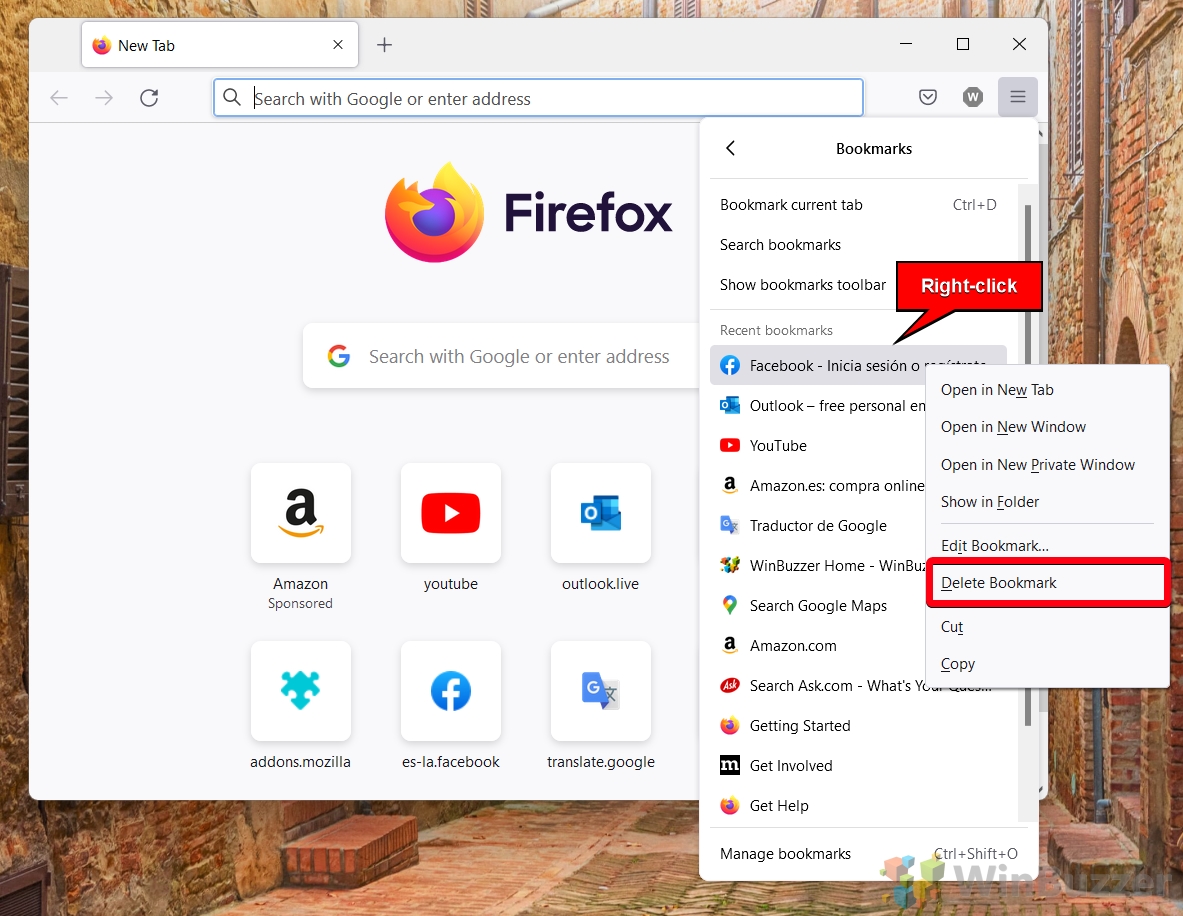Open the outlook.live shortcut tile
This screenshot has height=916, width=1183.
[601, 513]
